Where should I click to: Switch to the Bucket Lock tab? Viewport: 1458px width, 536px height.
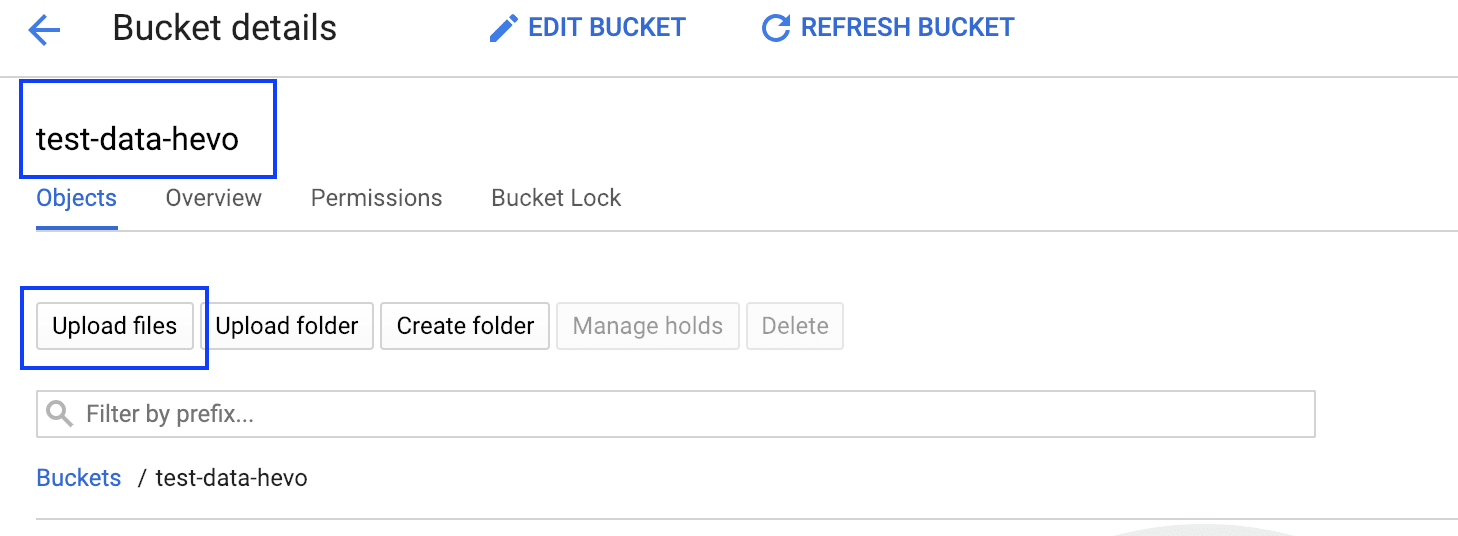pyautogui.click(x=556, y=198)
